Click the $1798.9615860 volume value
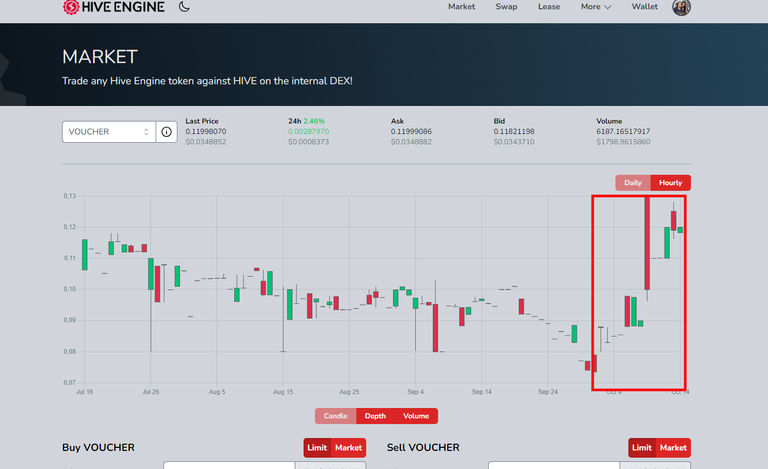This screenshot has width=768, height=469. [623, 142]
